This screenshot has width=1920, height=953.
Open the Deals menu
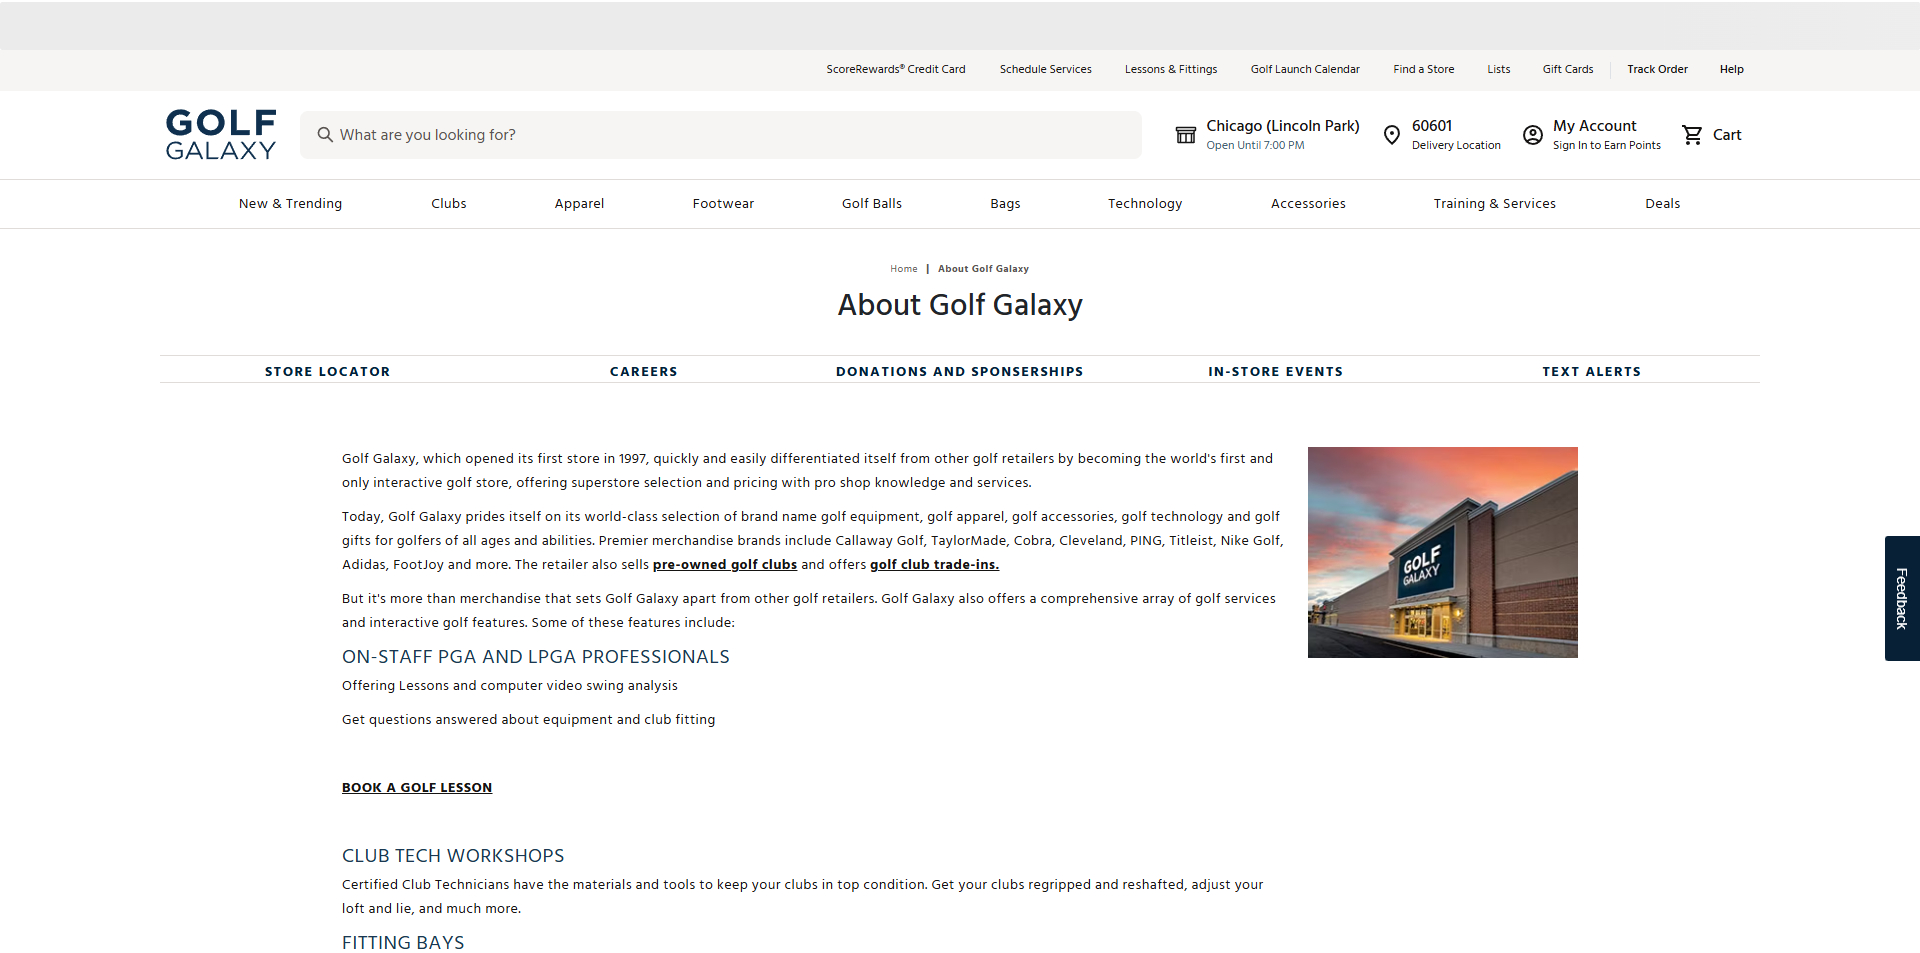point(1662,203)
